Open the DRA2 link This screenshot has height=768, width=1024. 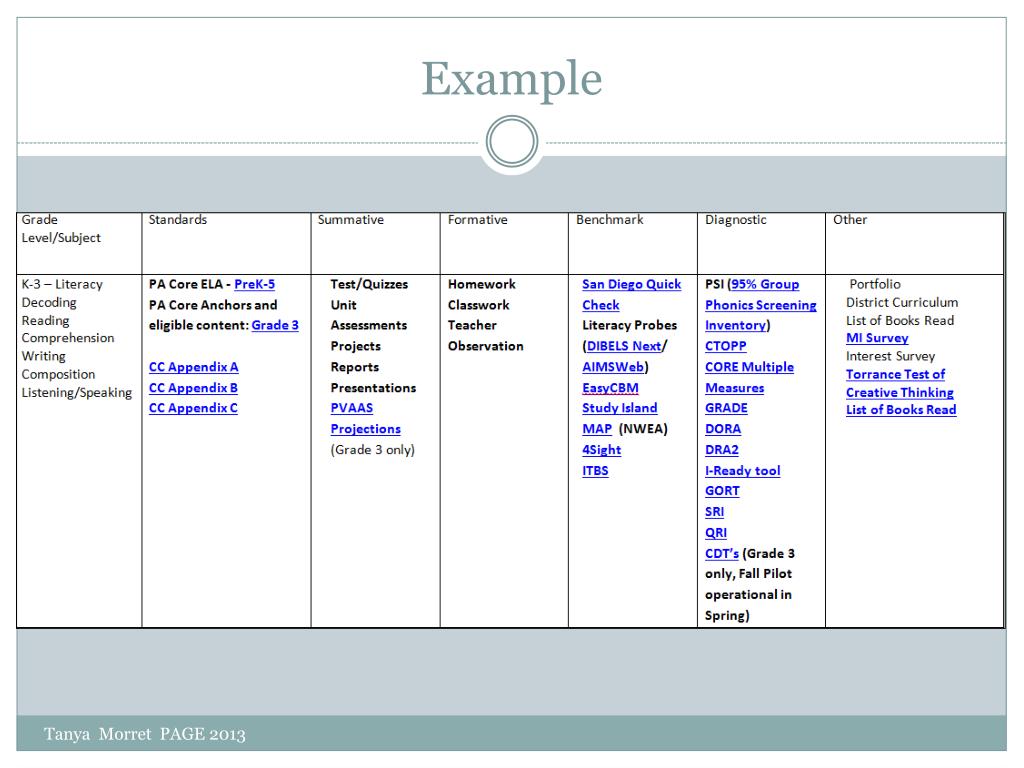point(722,450)
